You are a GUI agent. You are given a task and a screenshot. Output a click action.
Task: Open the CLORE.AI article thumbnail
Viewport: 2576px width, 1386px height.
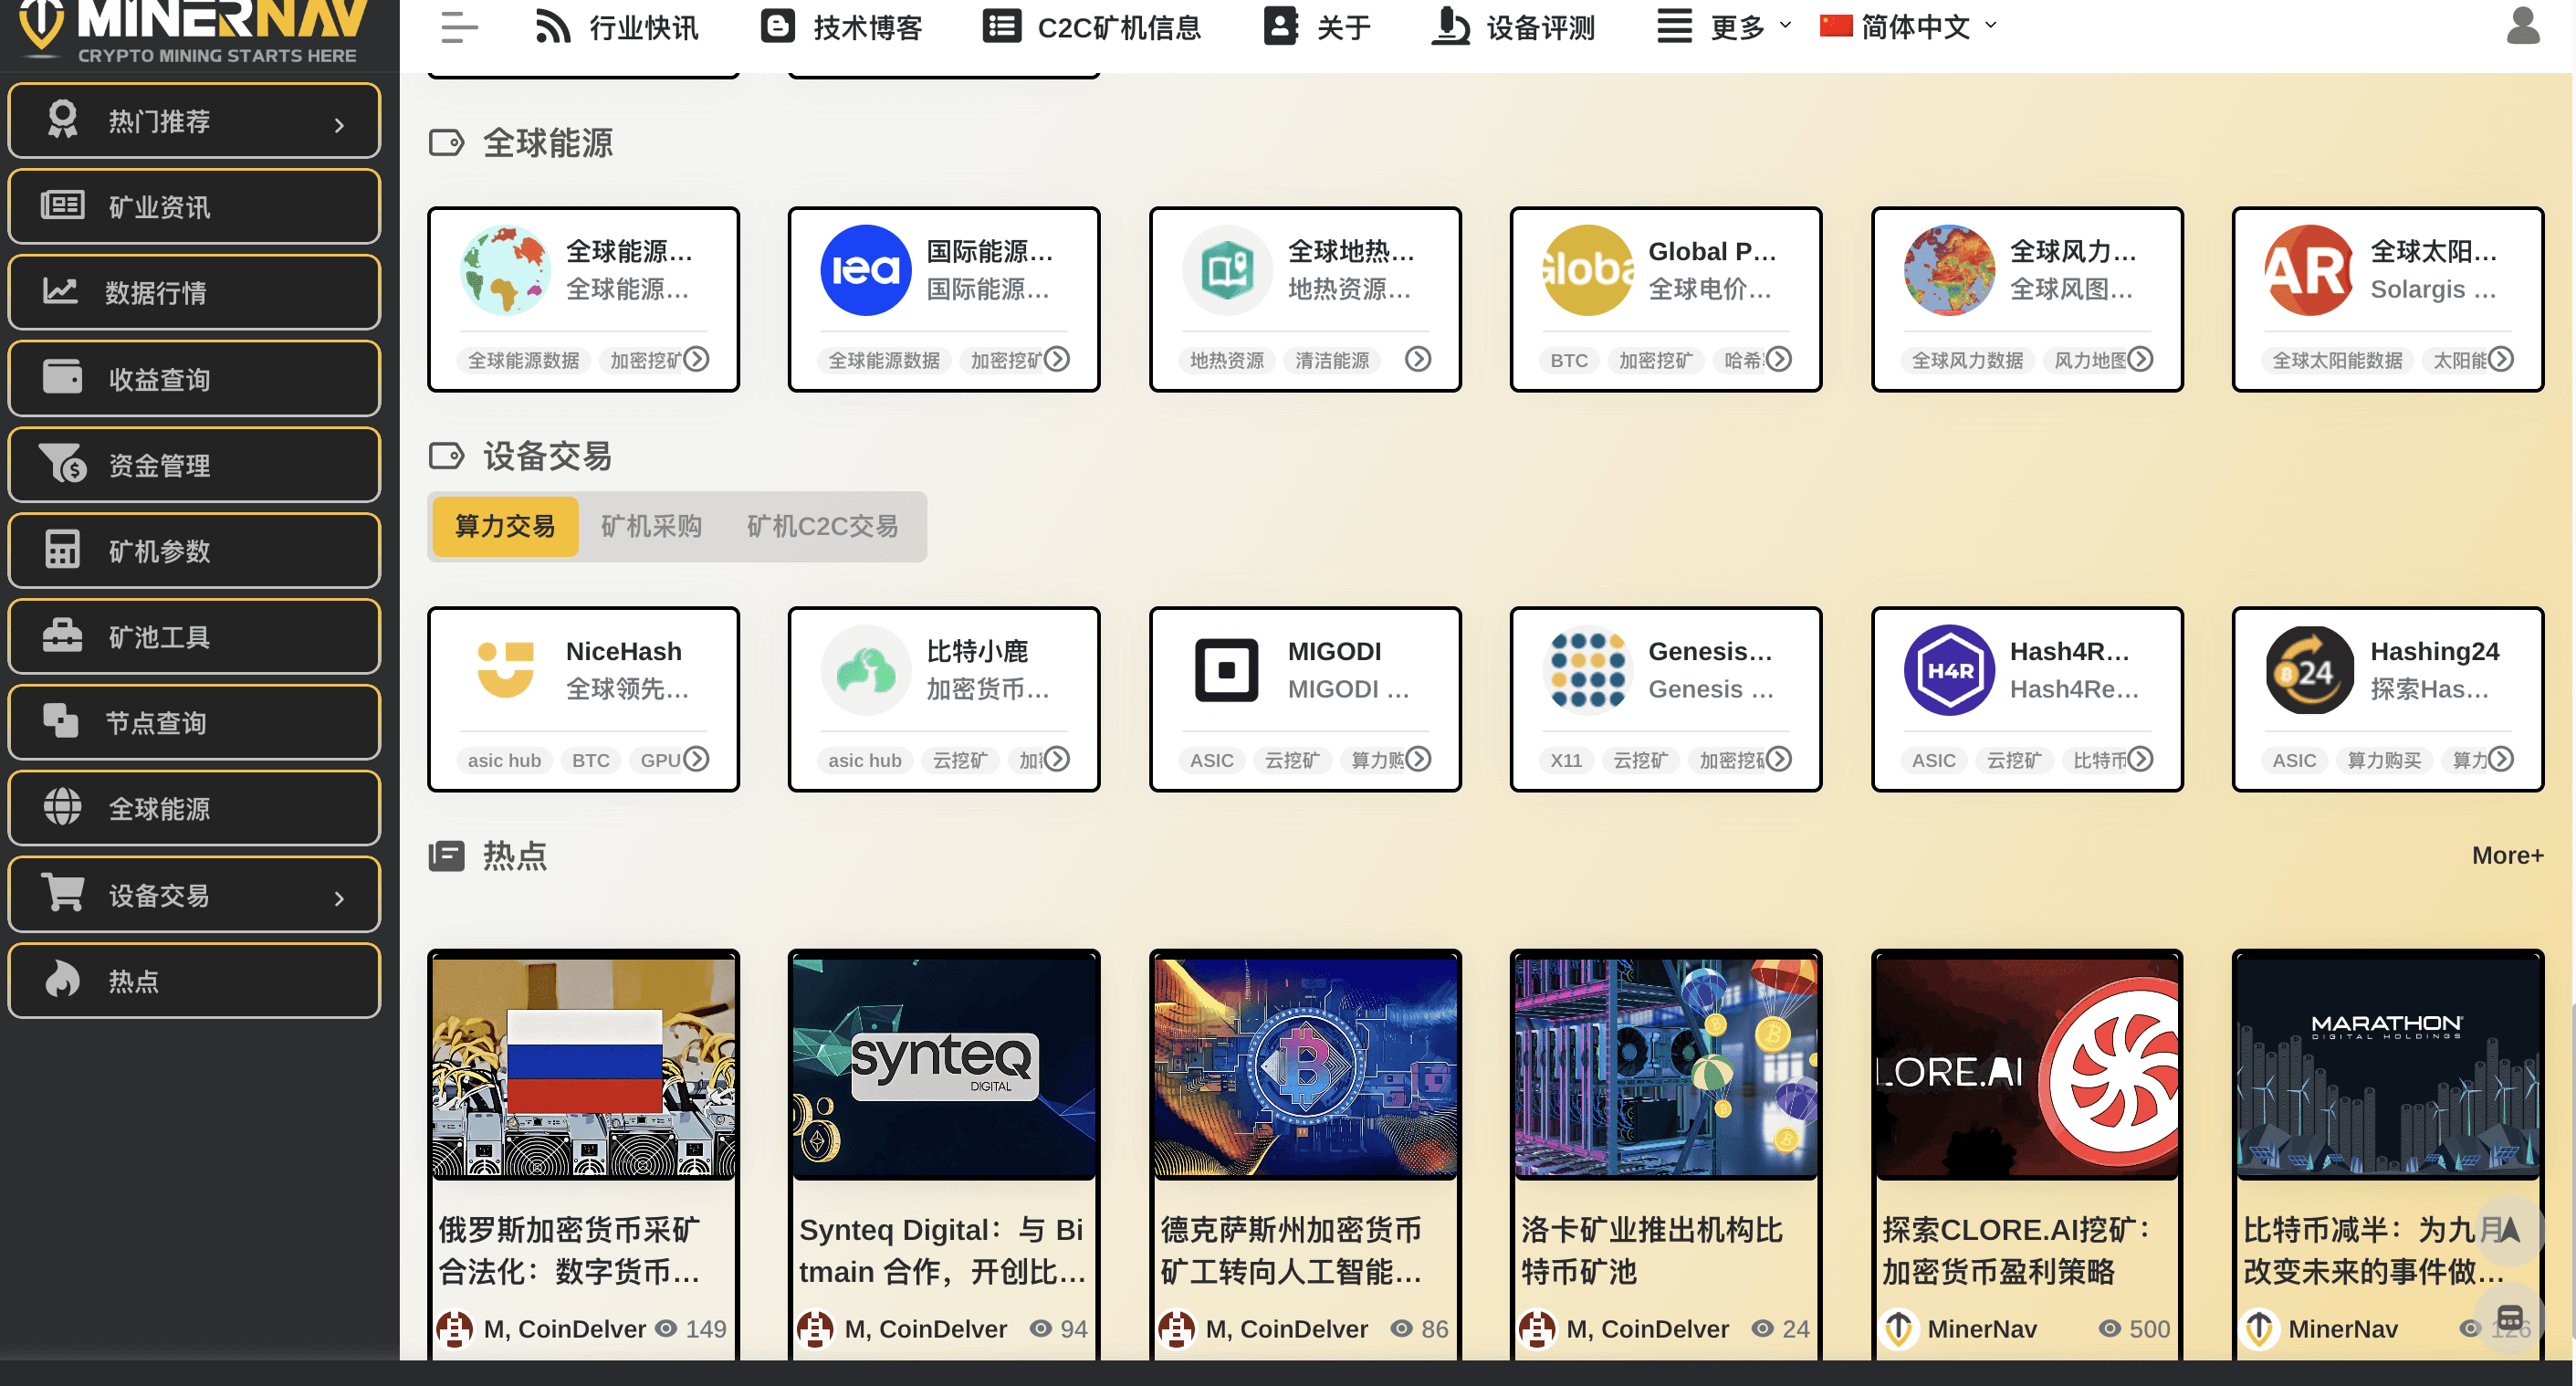point(2028,1066)
